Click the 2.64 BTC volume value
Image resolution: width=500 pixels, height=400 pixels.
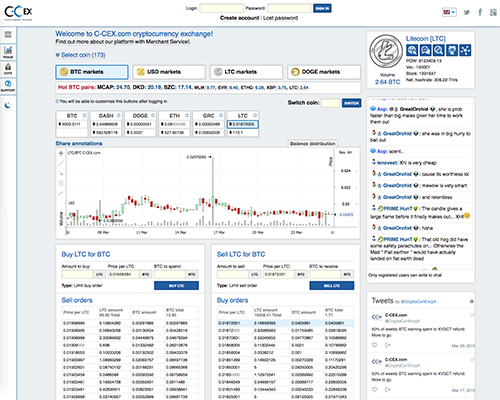[x=387, y=82]
